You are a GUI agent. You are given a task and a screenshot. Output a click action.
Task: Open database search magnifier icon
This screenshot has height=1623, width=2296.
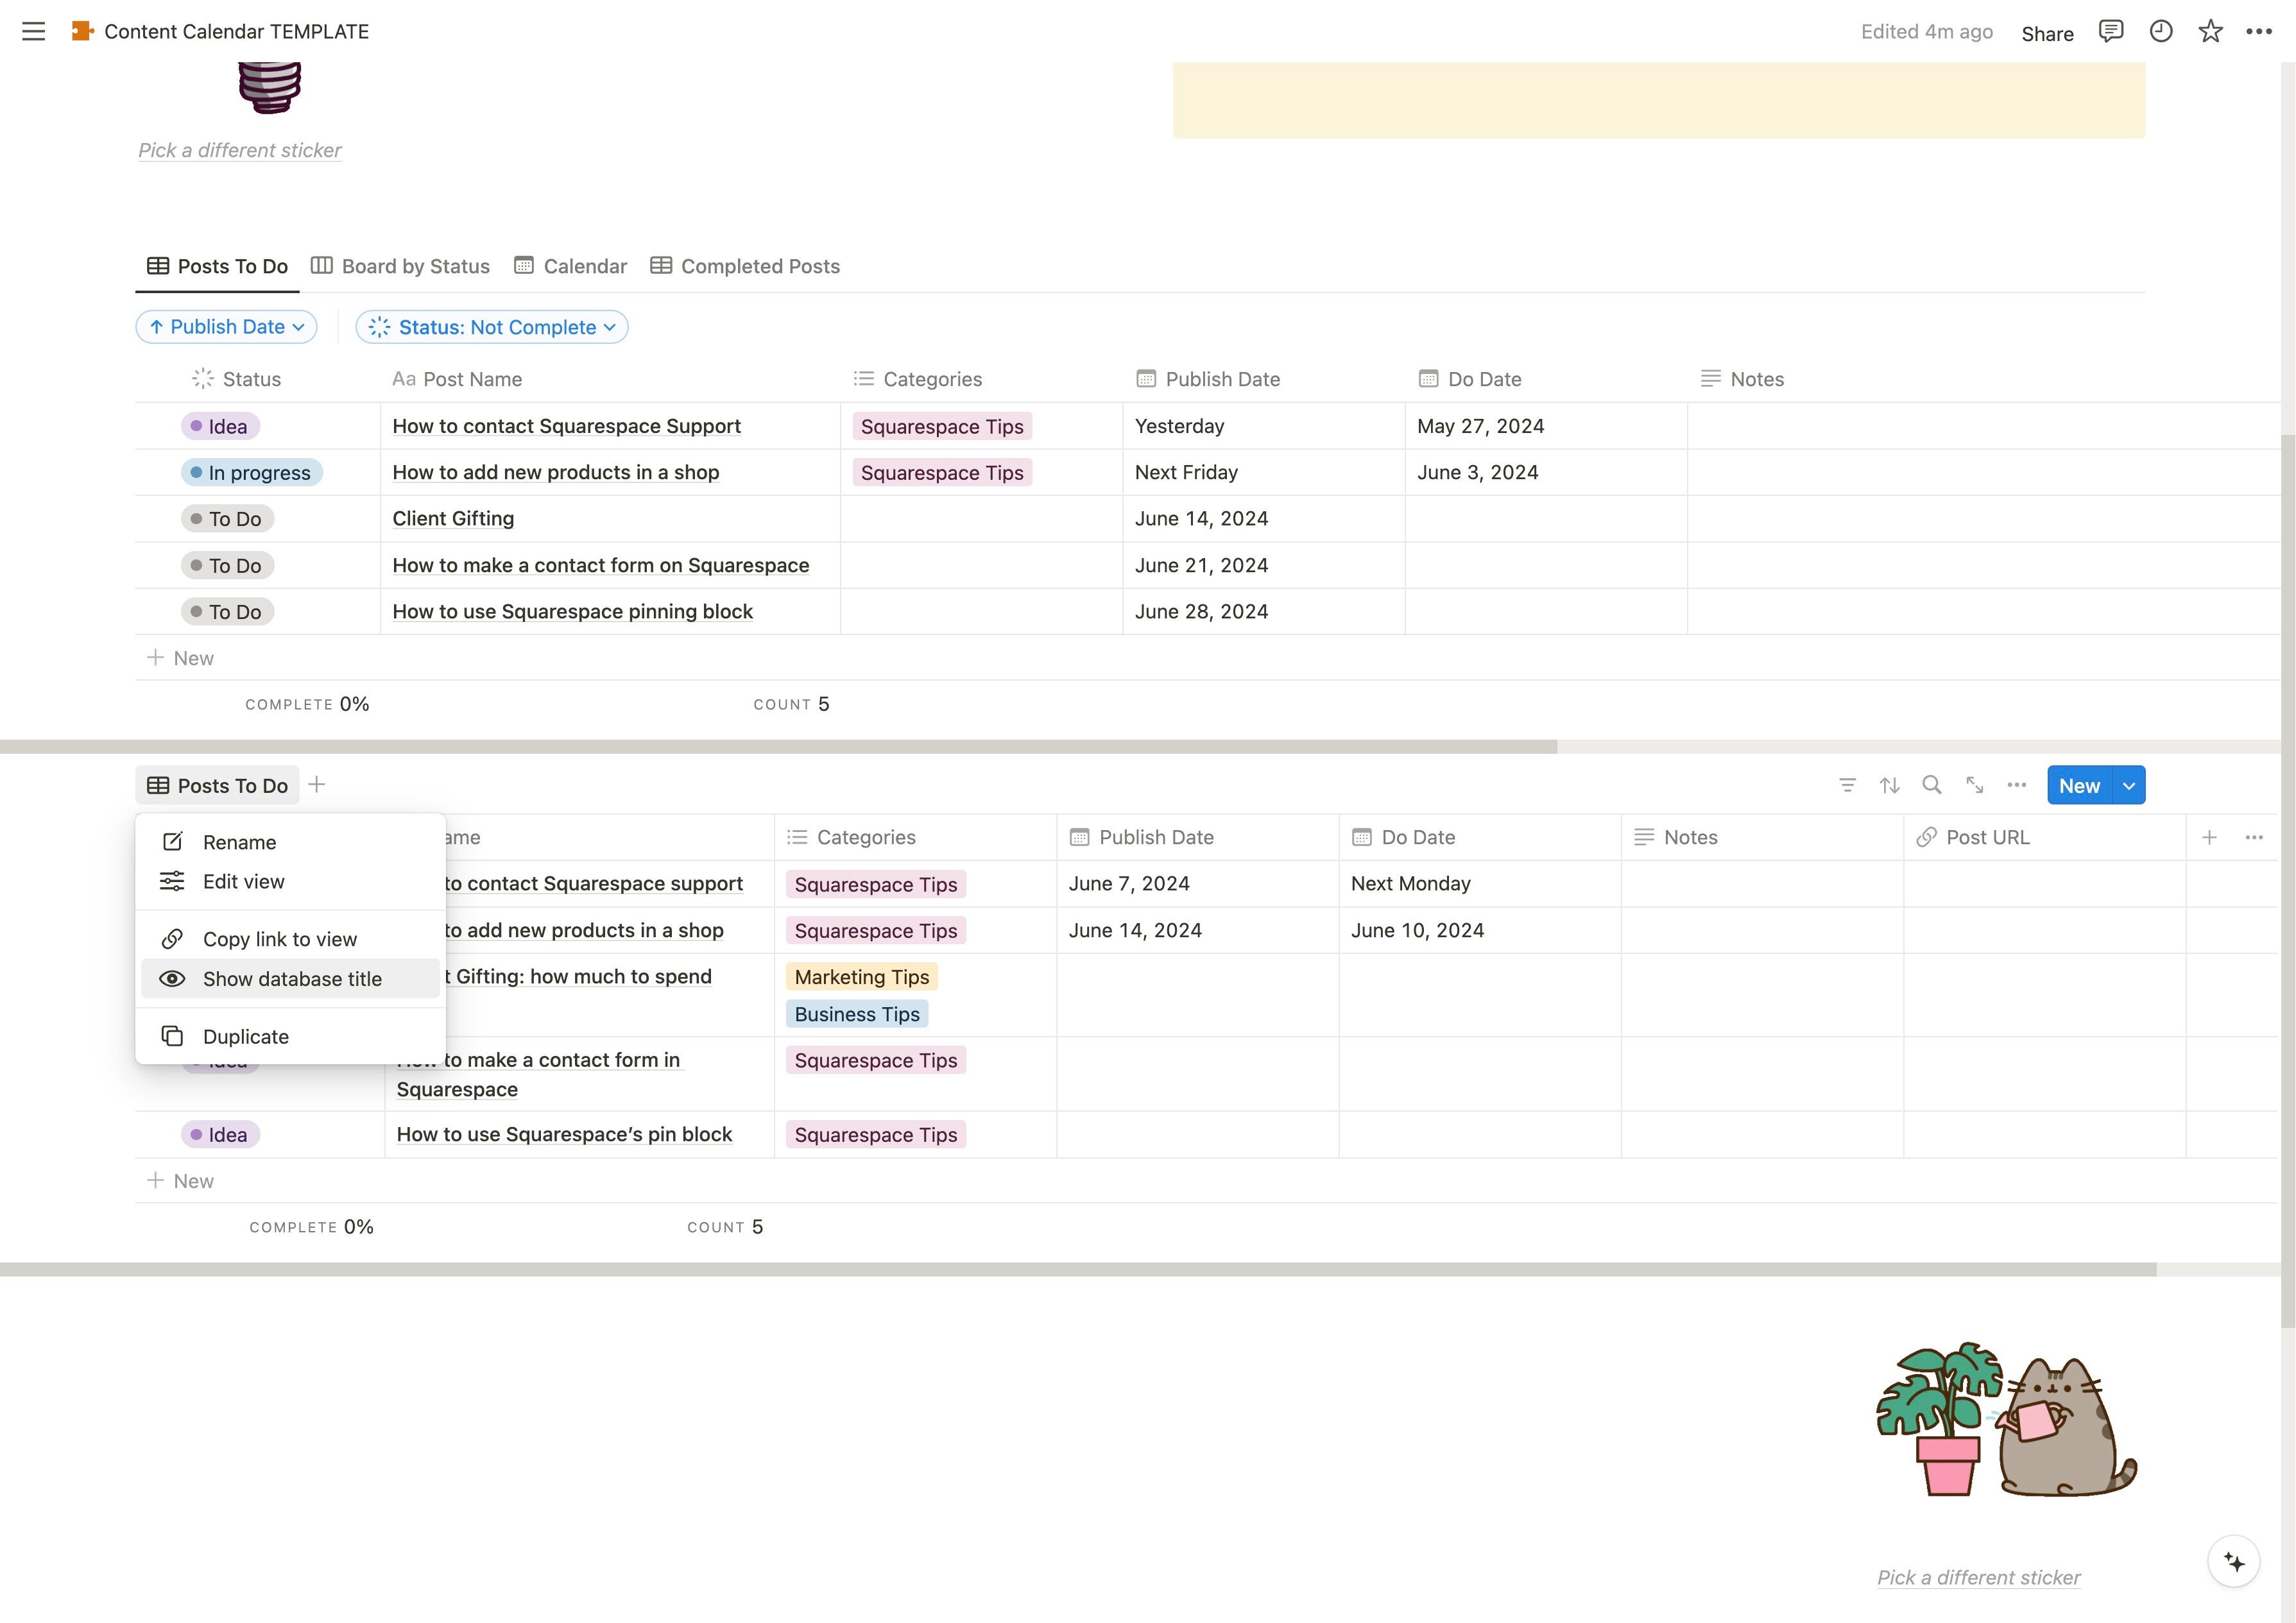(x=1932, y=785)
